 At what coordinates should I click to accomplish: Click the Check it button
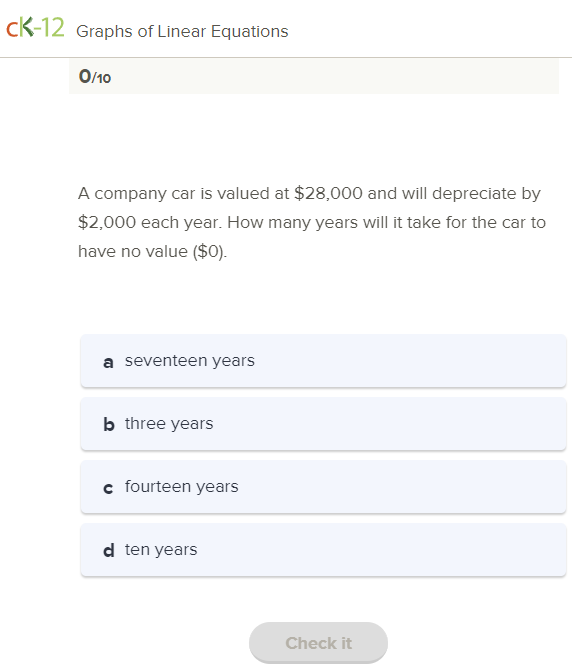318,643
